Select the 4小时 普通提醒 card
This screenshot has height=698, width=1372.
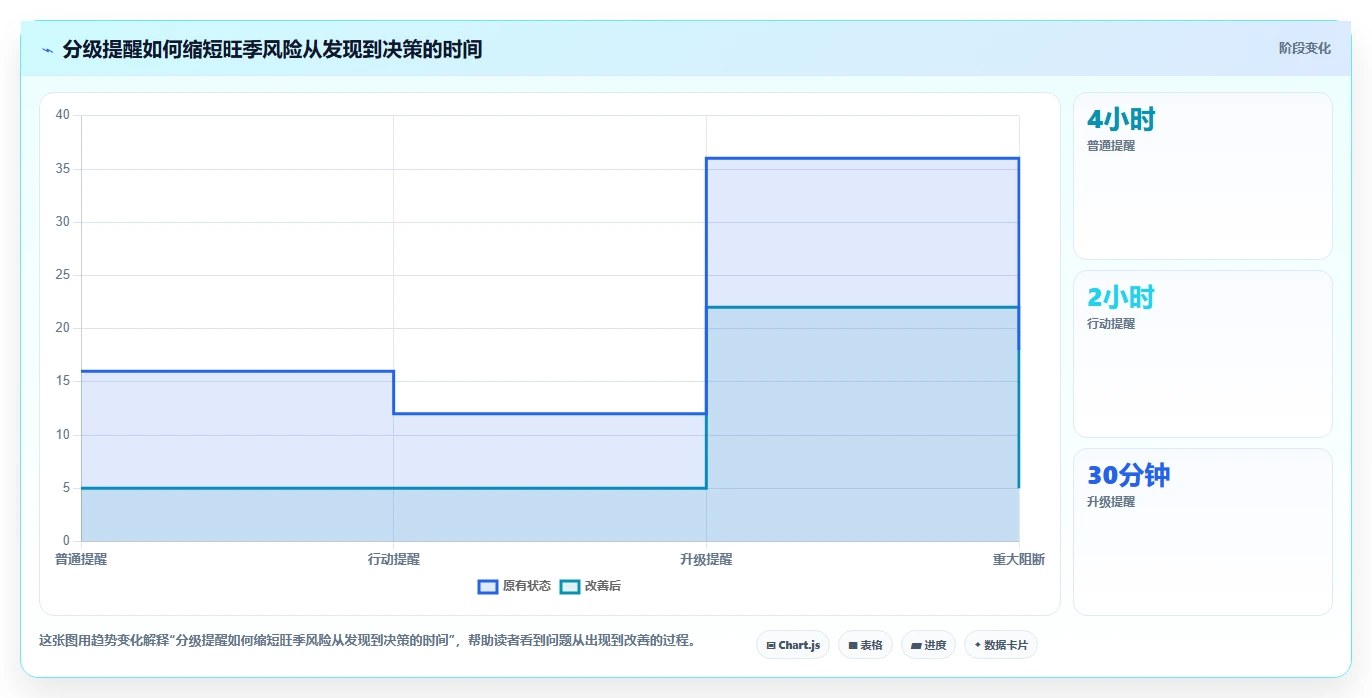(x=1202, y=176)
